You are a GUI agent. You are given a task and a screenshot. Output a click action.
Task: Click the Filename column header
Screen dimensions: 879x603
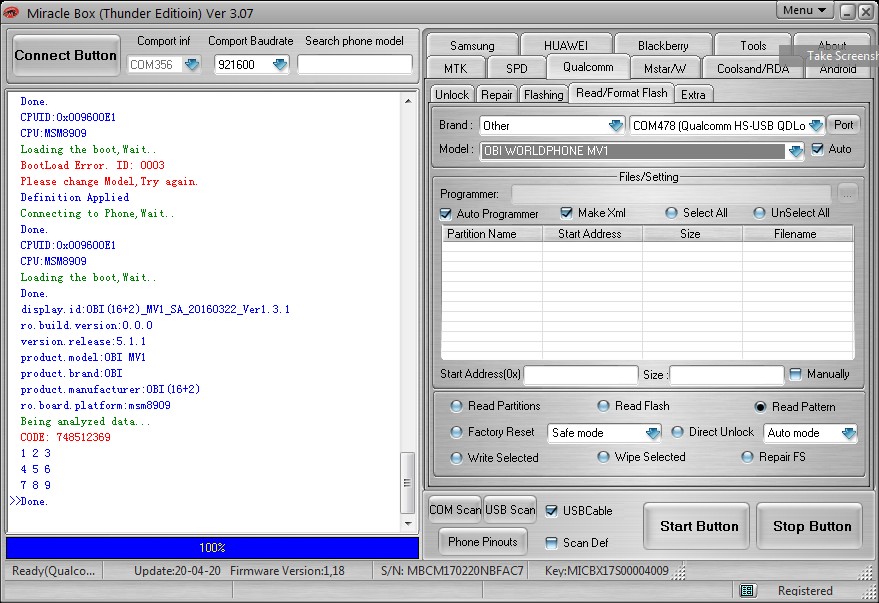tap(798, 234)
